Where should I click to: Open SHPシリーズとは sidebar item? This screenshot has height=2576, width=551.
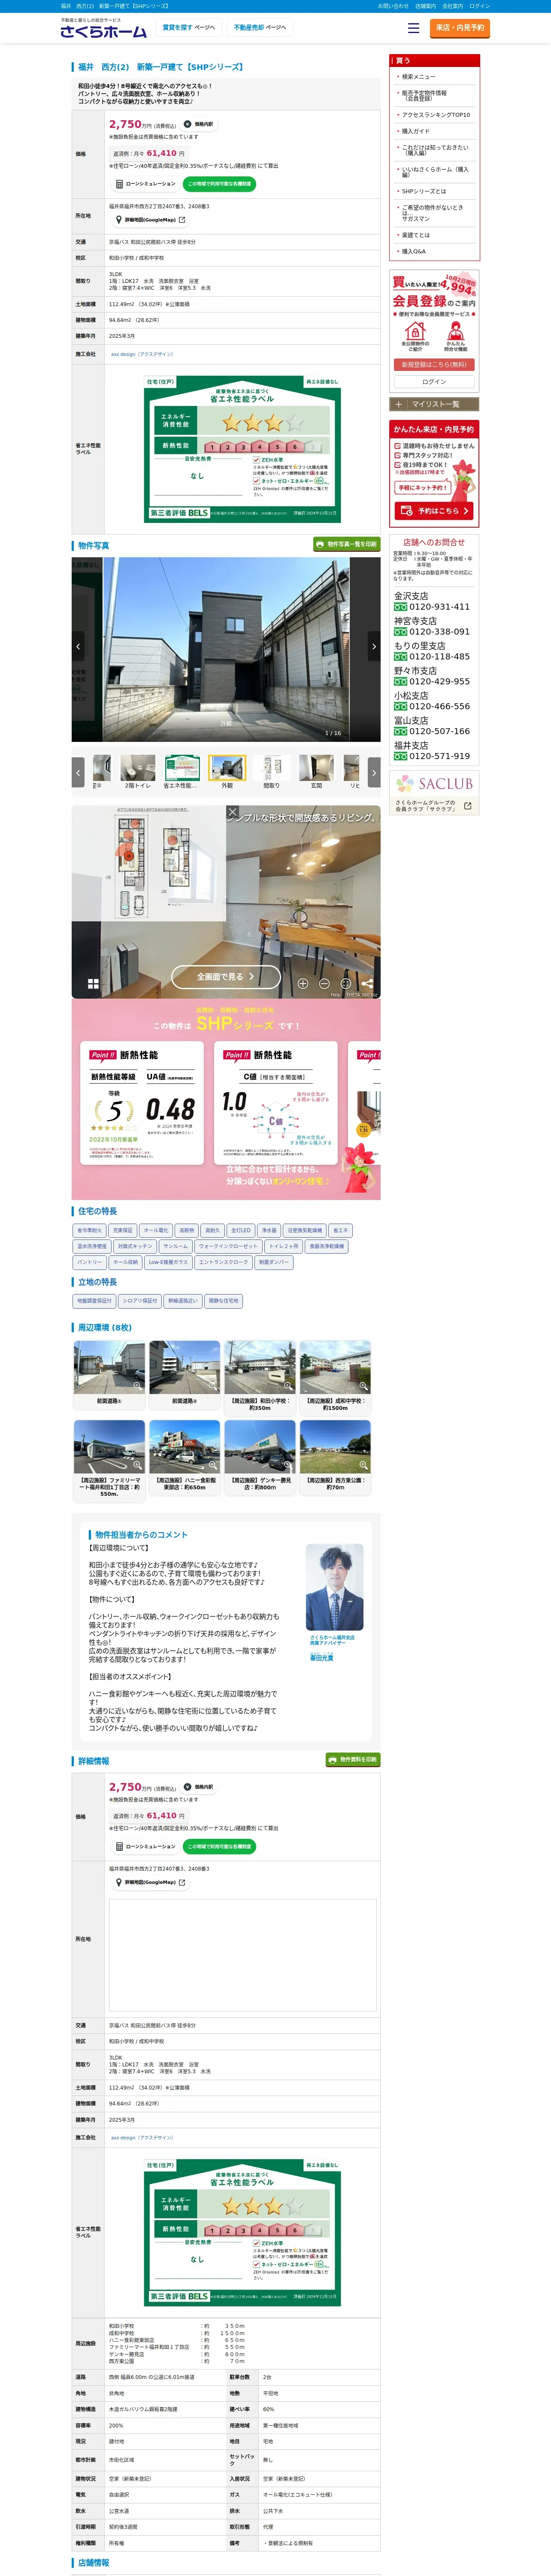[x=424, y=191]
